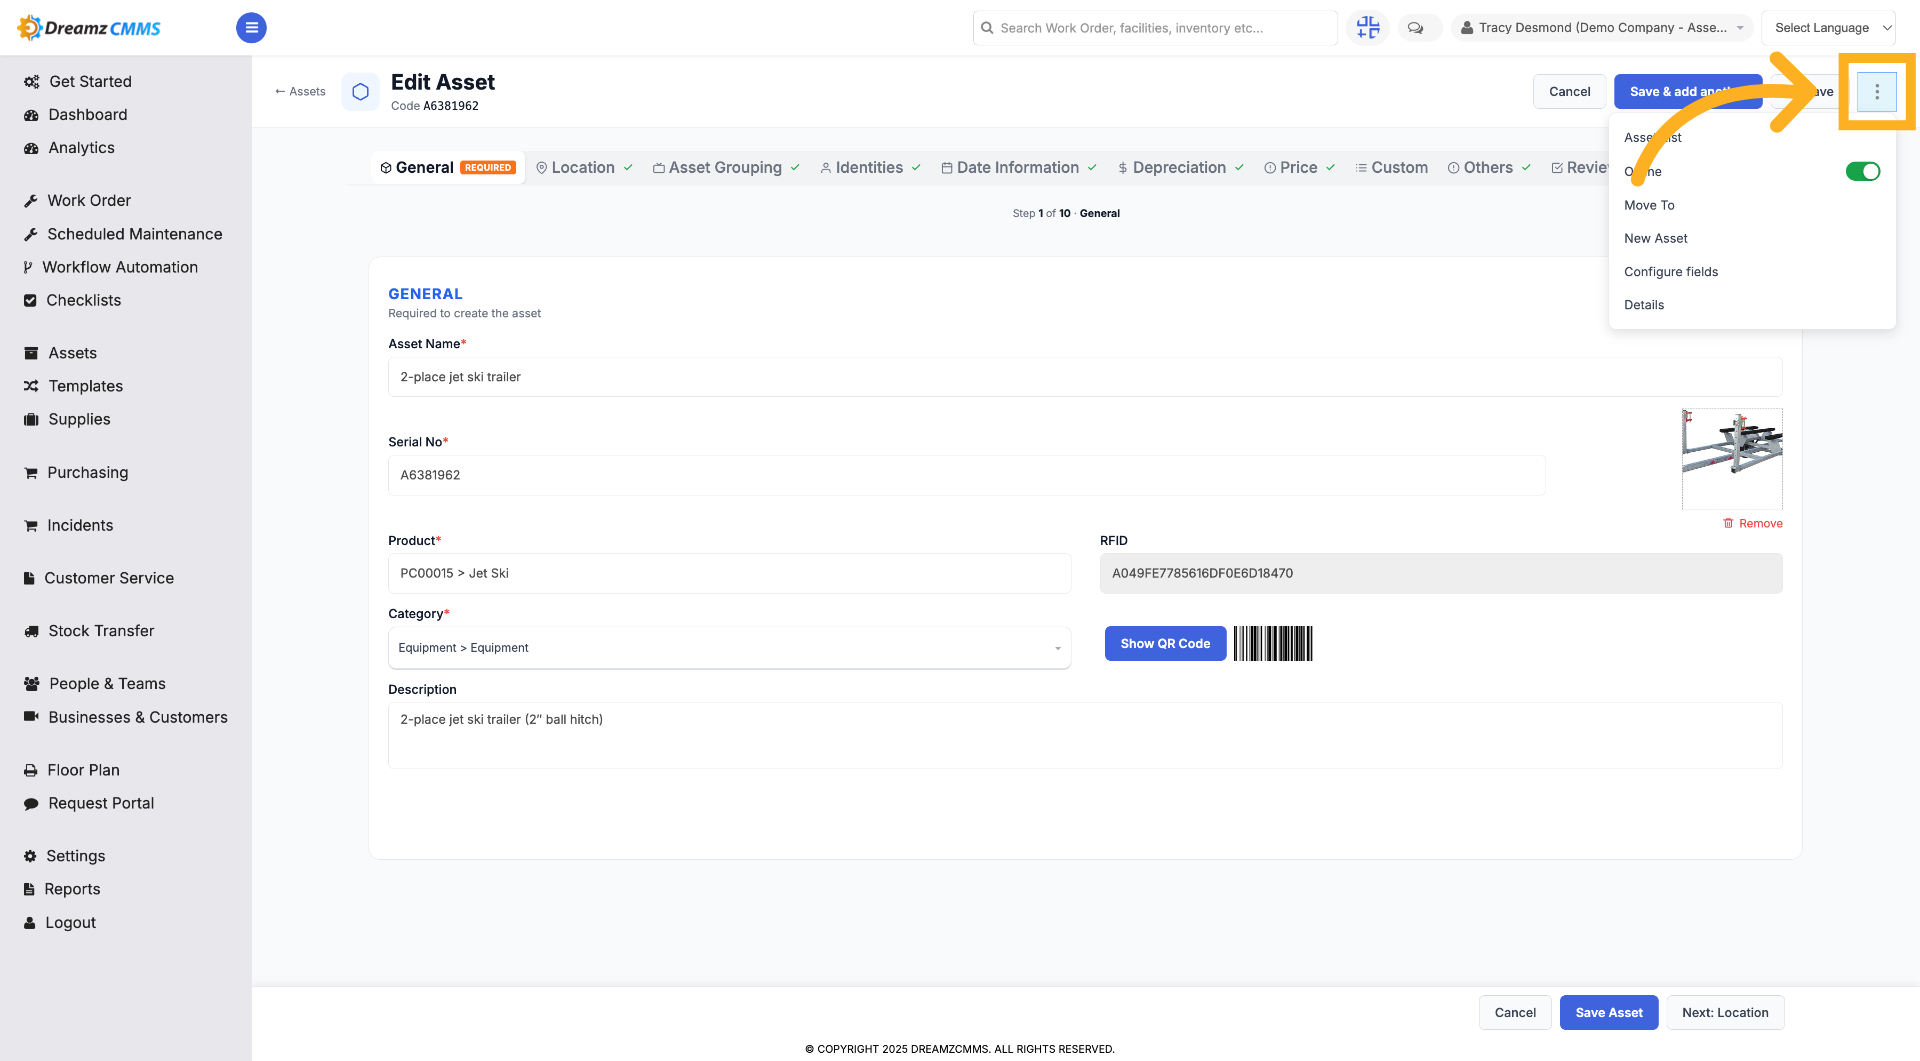Expand the Tracy Desmond user account menu
This screenshot has width=1920, height=1061.
point(1602,28)
